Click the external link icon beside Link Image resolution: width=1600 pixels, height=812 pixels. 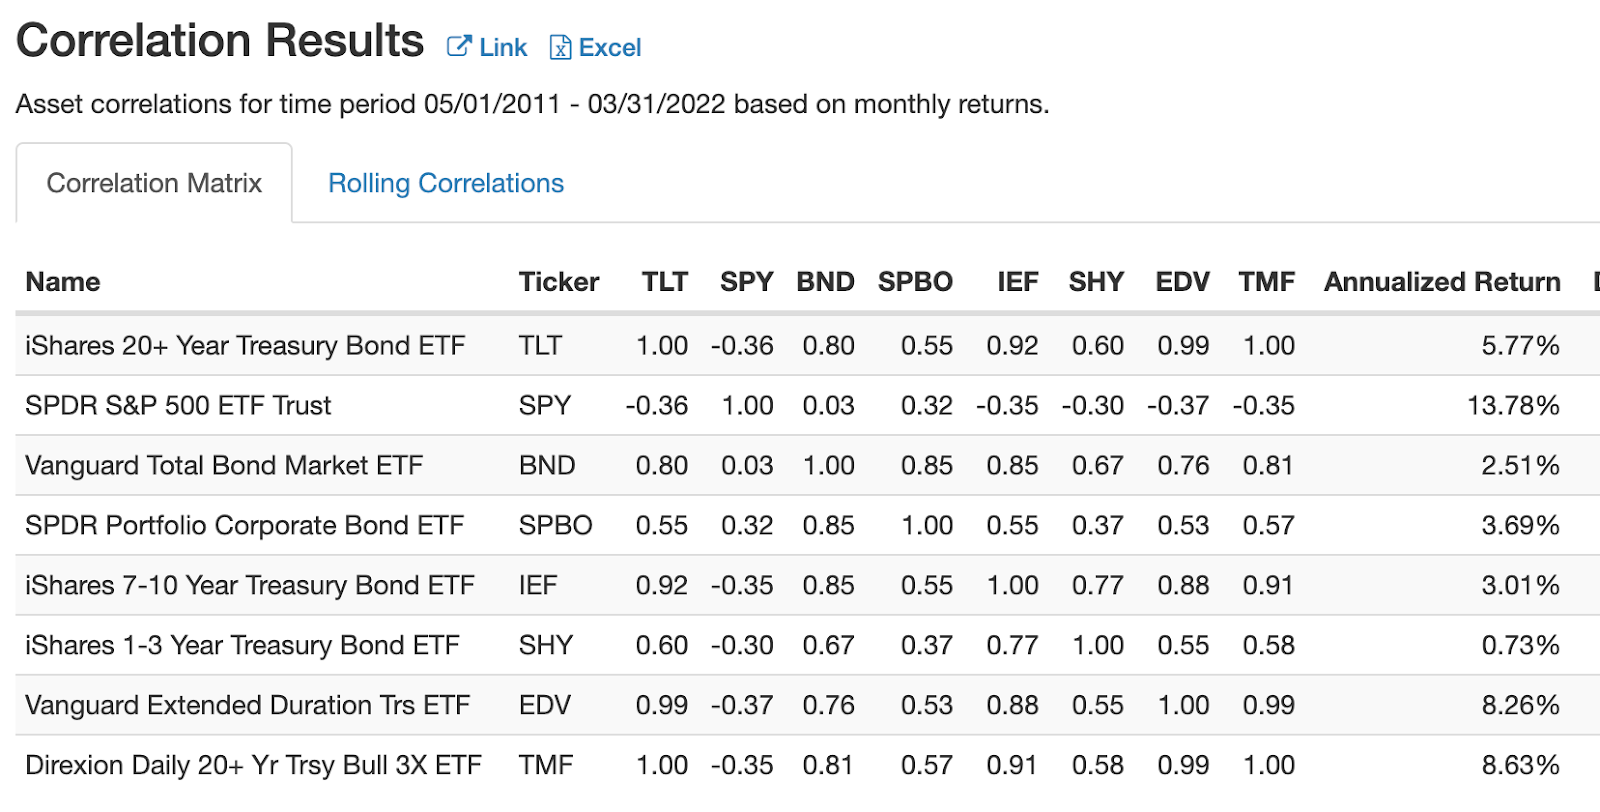[x=459, y=47]
